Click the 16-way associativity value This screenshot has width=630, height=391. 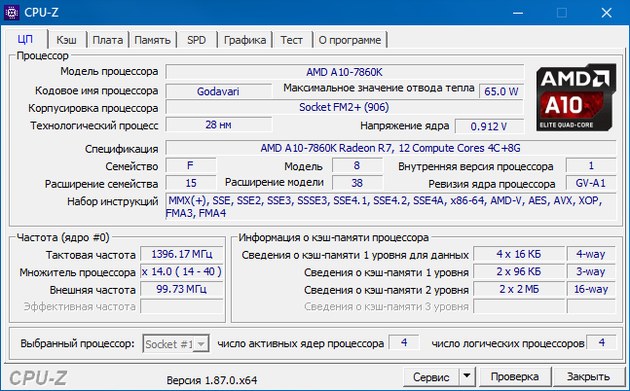pos(591,289)
